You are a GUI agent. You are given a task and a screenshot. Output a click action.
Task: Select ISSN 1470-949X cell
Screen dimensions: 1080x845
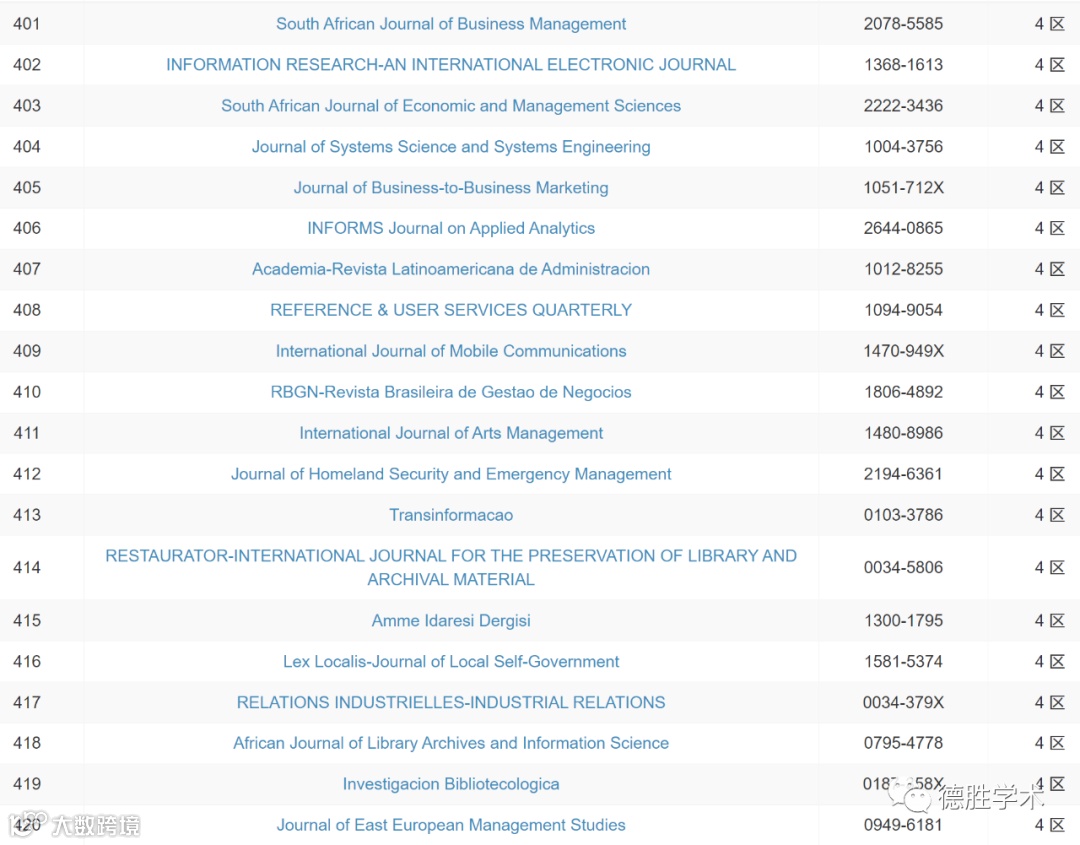coord(903,351)
